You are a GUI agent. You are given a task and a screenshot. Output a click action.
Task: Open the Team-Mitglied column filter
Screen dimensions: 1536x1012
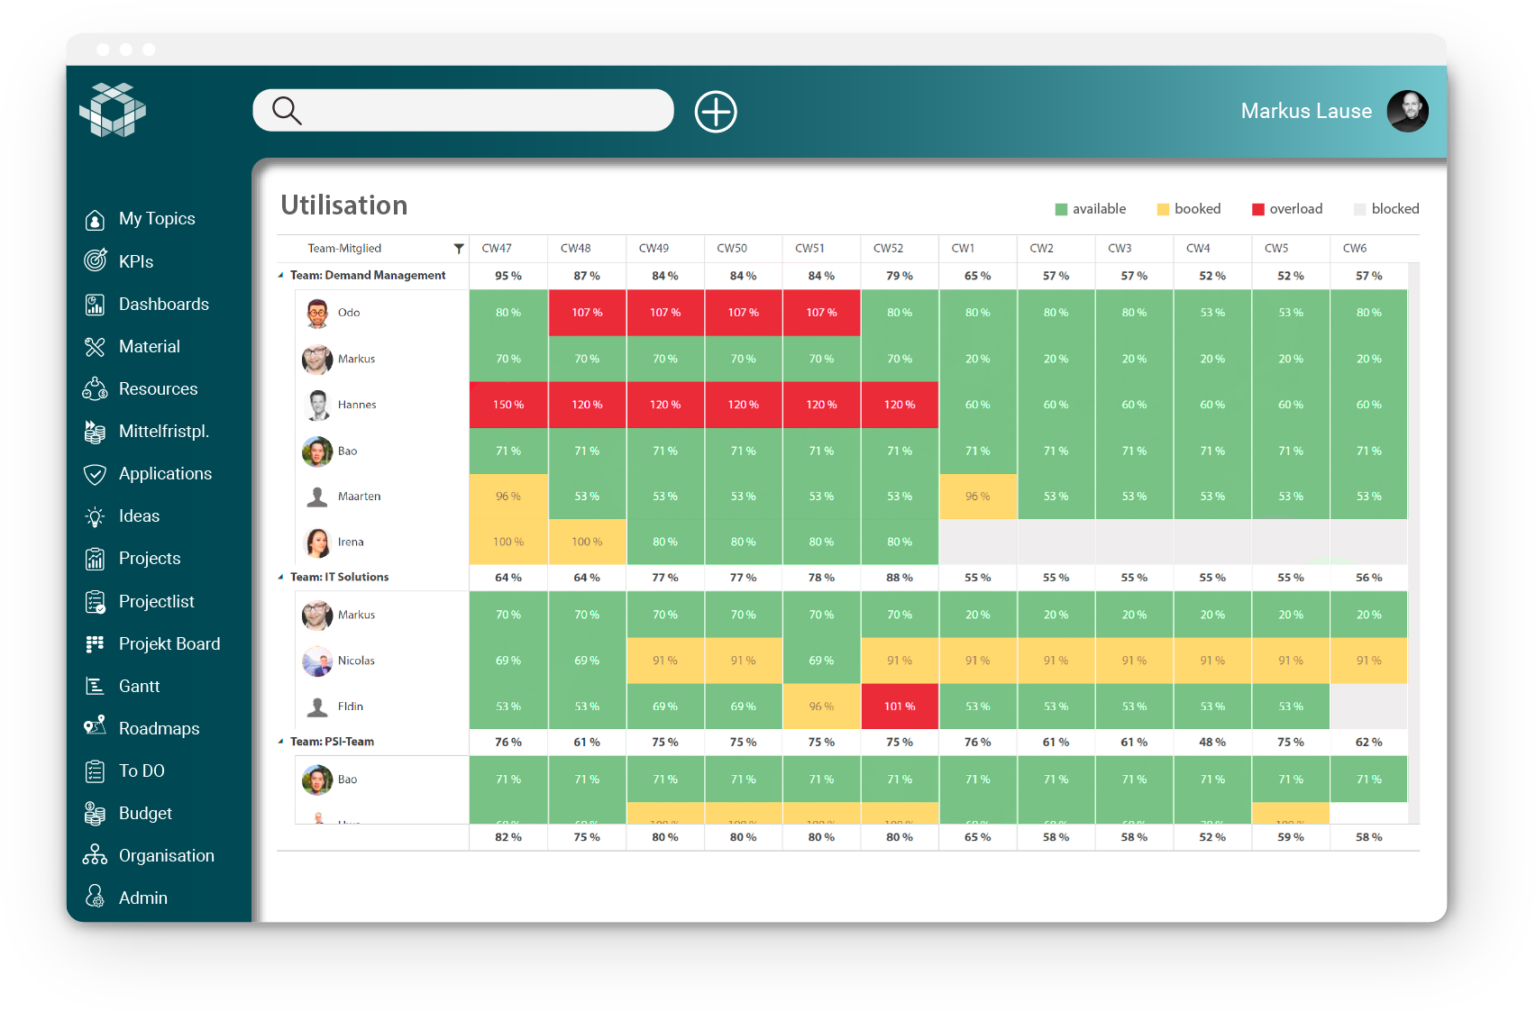pyautogui.click(x=459, y=249)
